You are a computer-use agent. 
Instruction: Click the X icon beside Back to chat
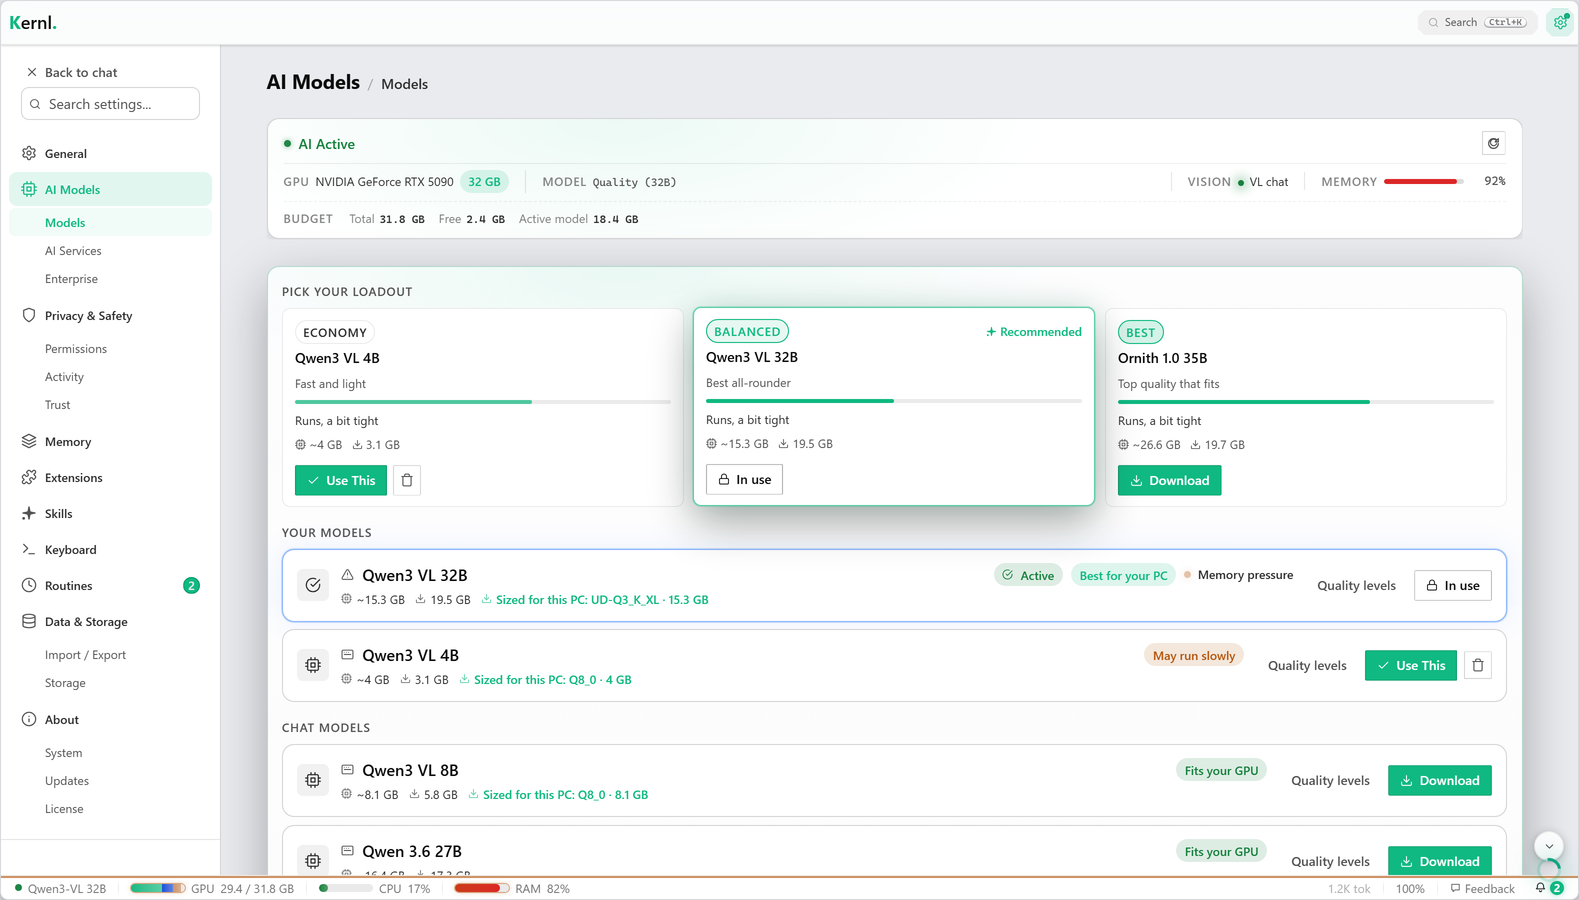pyautogui.click(x=32, y=72)
